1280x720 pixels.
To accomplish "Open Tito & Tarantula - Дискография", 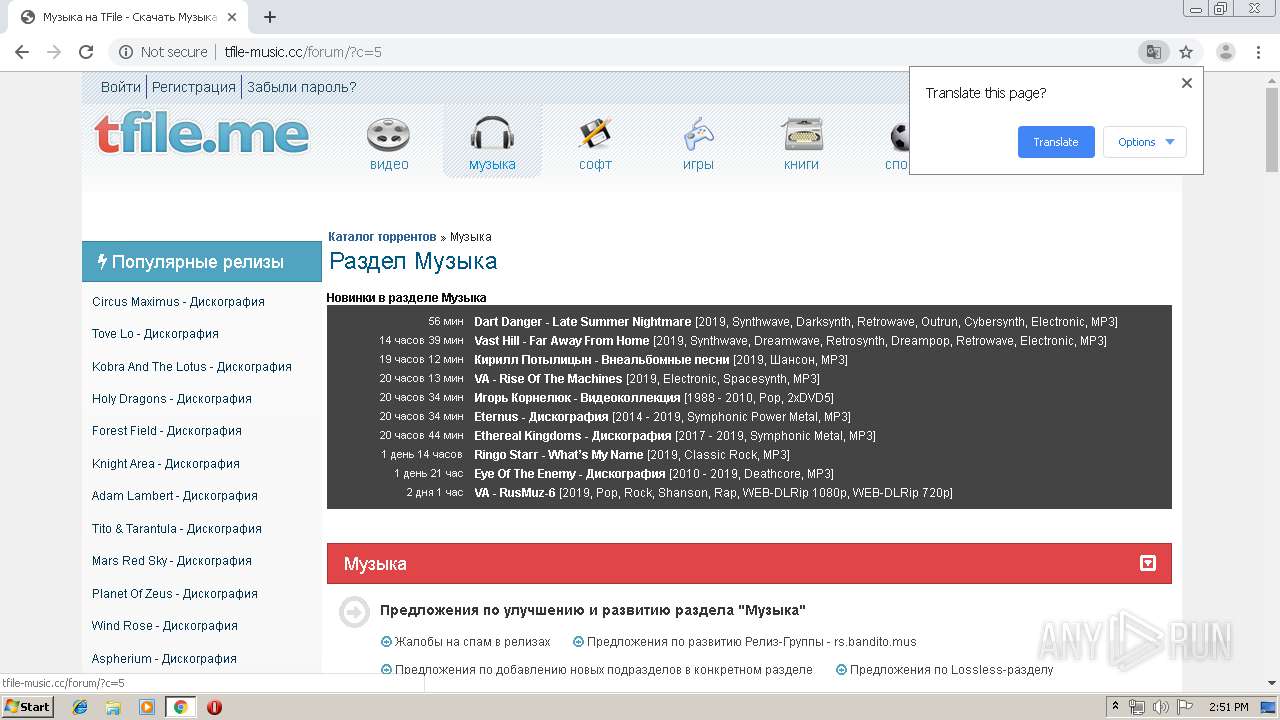I will [x=177, y=529].
